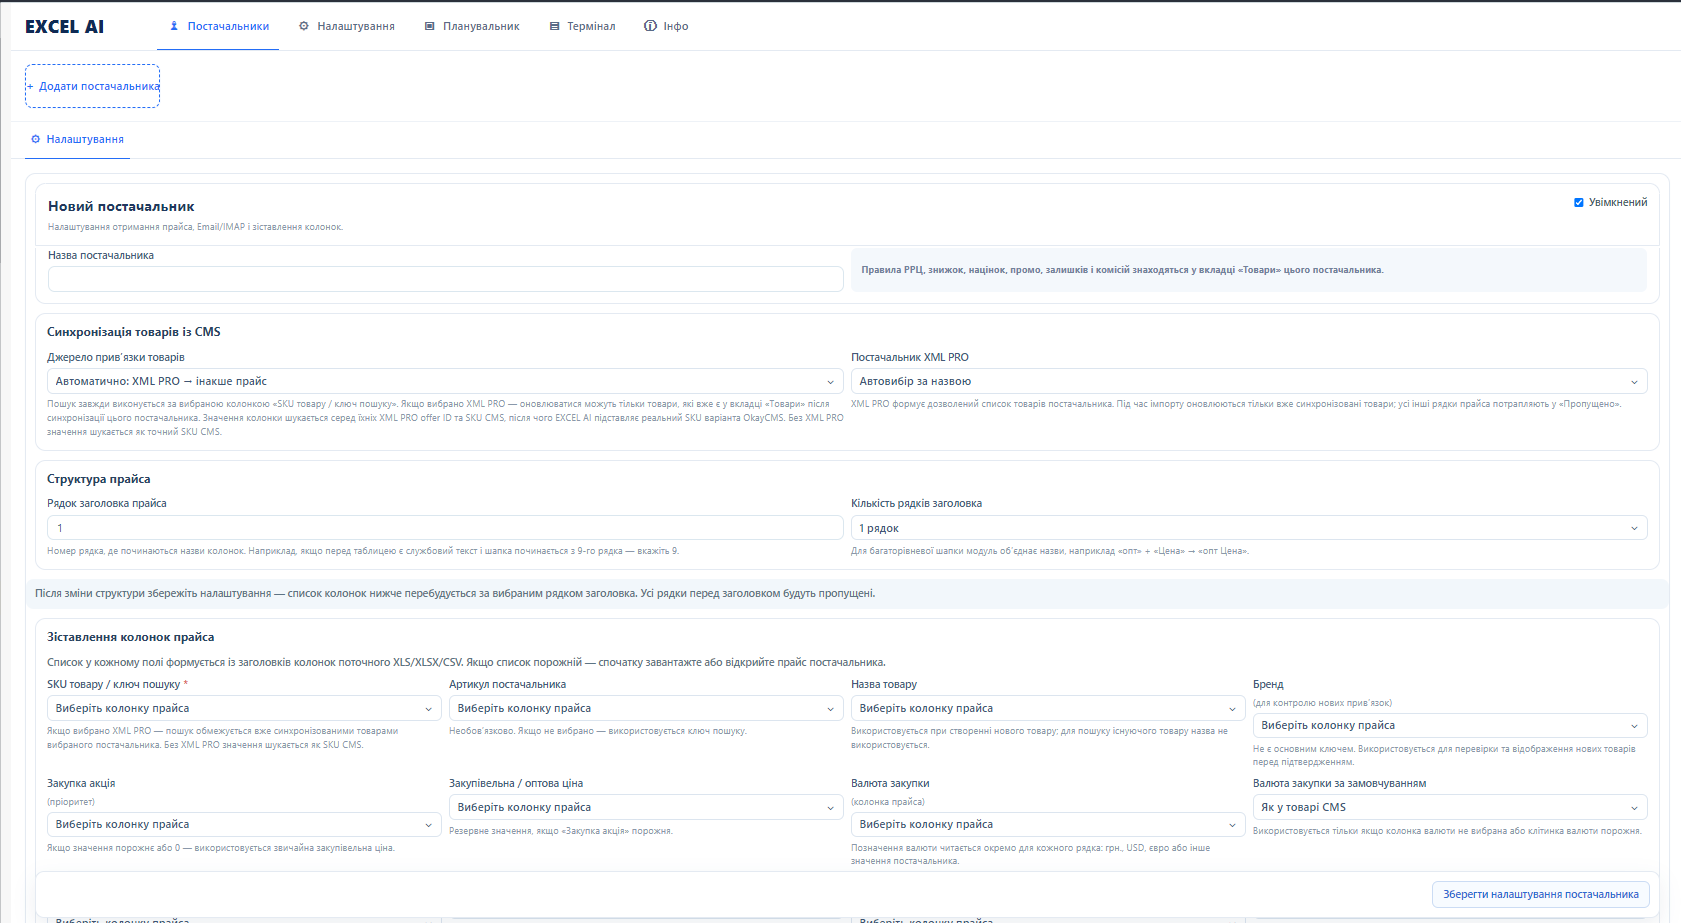Click the Додати постачальника button

(x=92, y=86)
